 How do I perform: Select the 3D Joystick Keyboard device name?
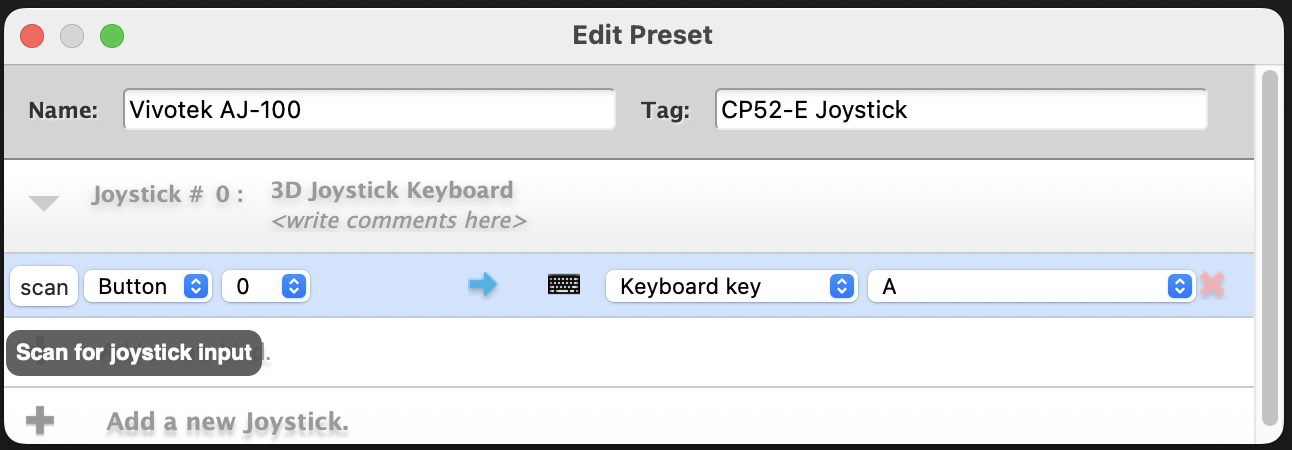pos(392,190)
